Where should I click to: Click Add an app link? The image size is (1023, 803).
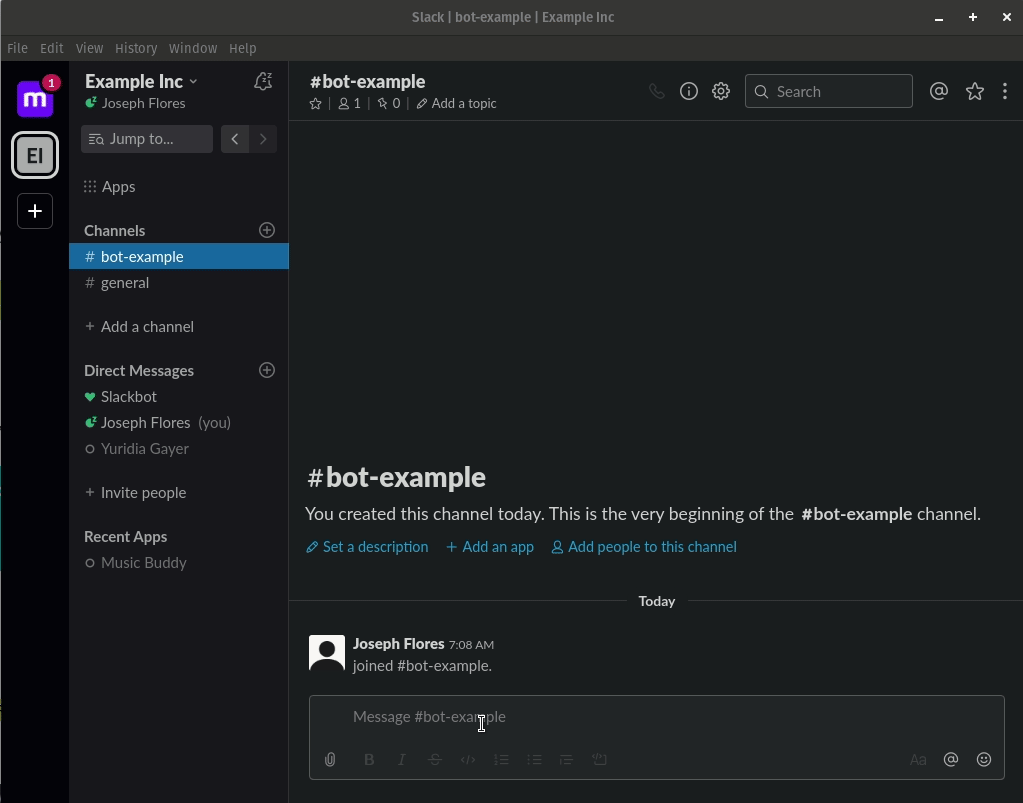click(490, 547)
